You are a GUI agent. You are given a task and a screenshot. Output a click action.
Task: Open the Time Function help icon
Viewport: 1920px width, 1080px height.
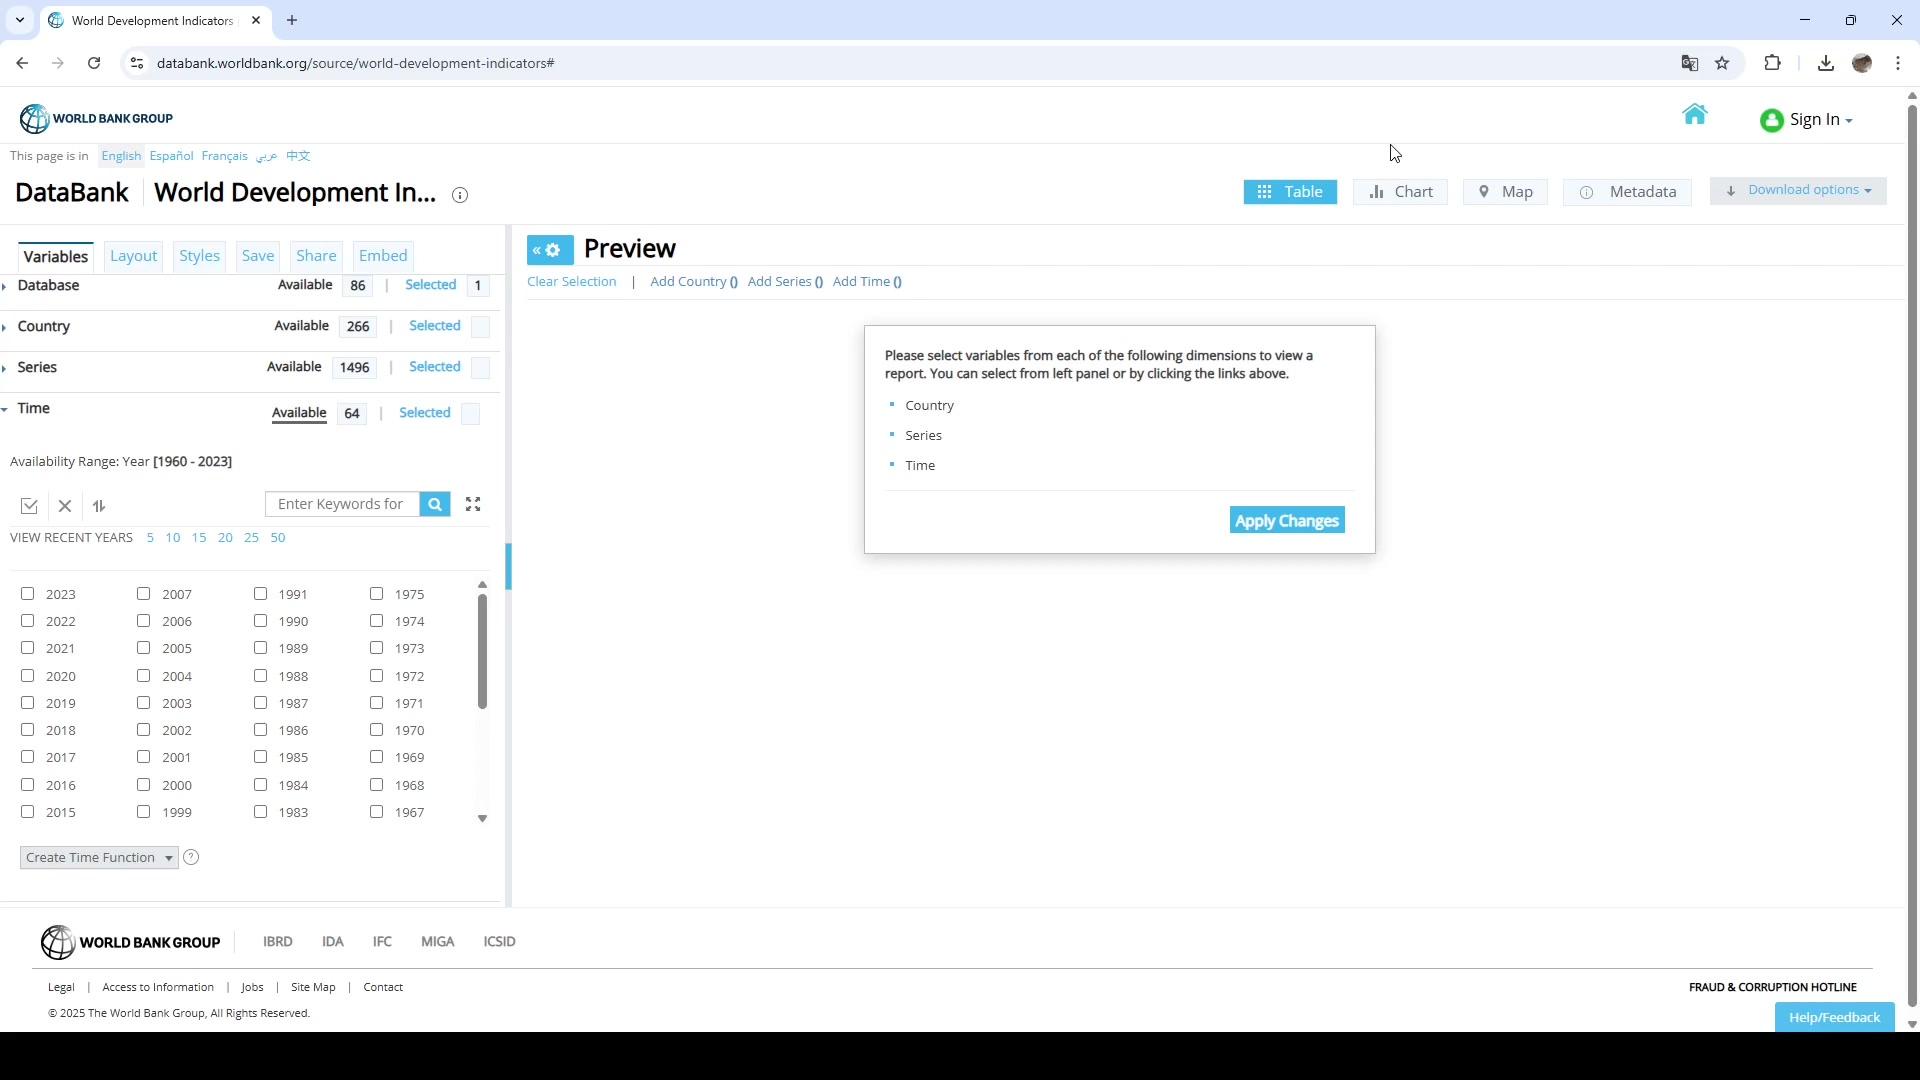(x=191, y=857)
